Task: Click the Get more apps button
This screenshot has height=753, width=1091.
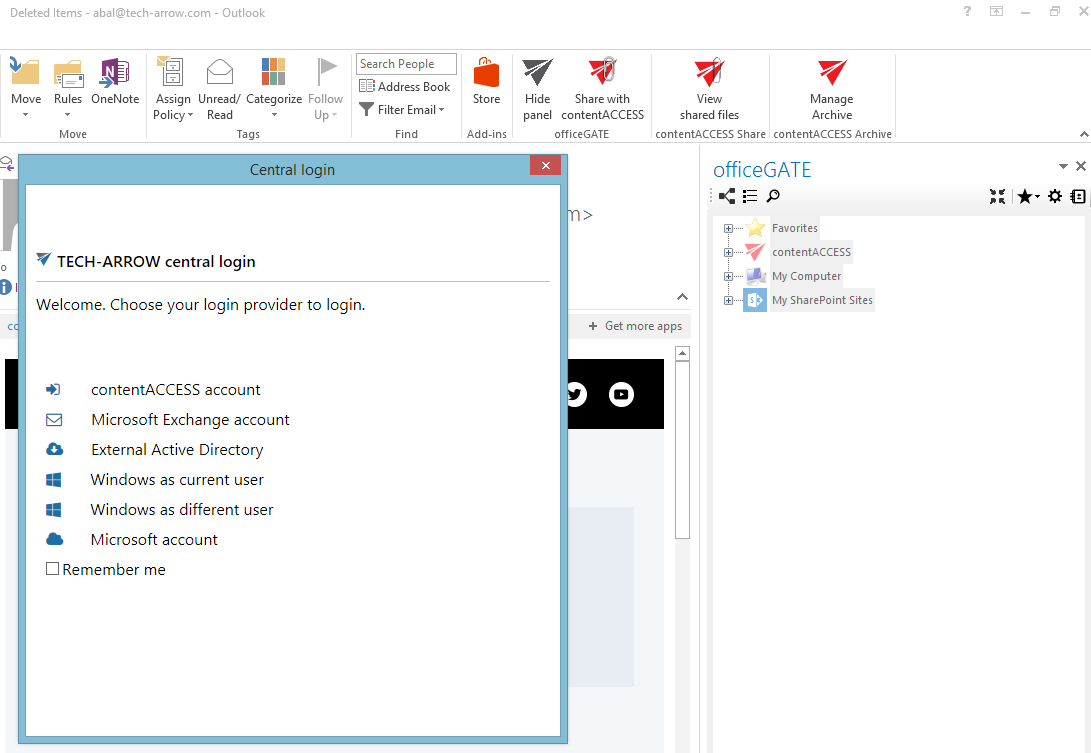Action: click(x=634, y=326)
